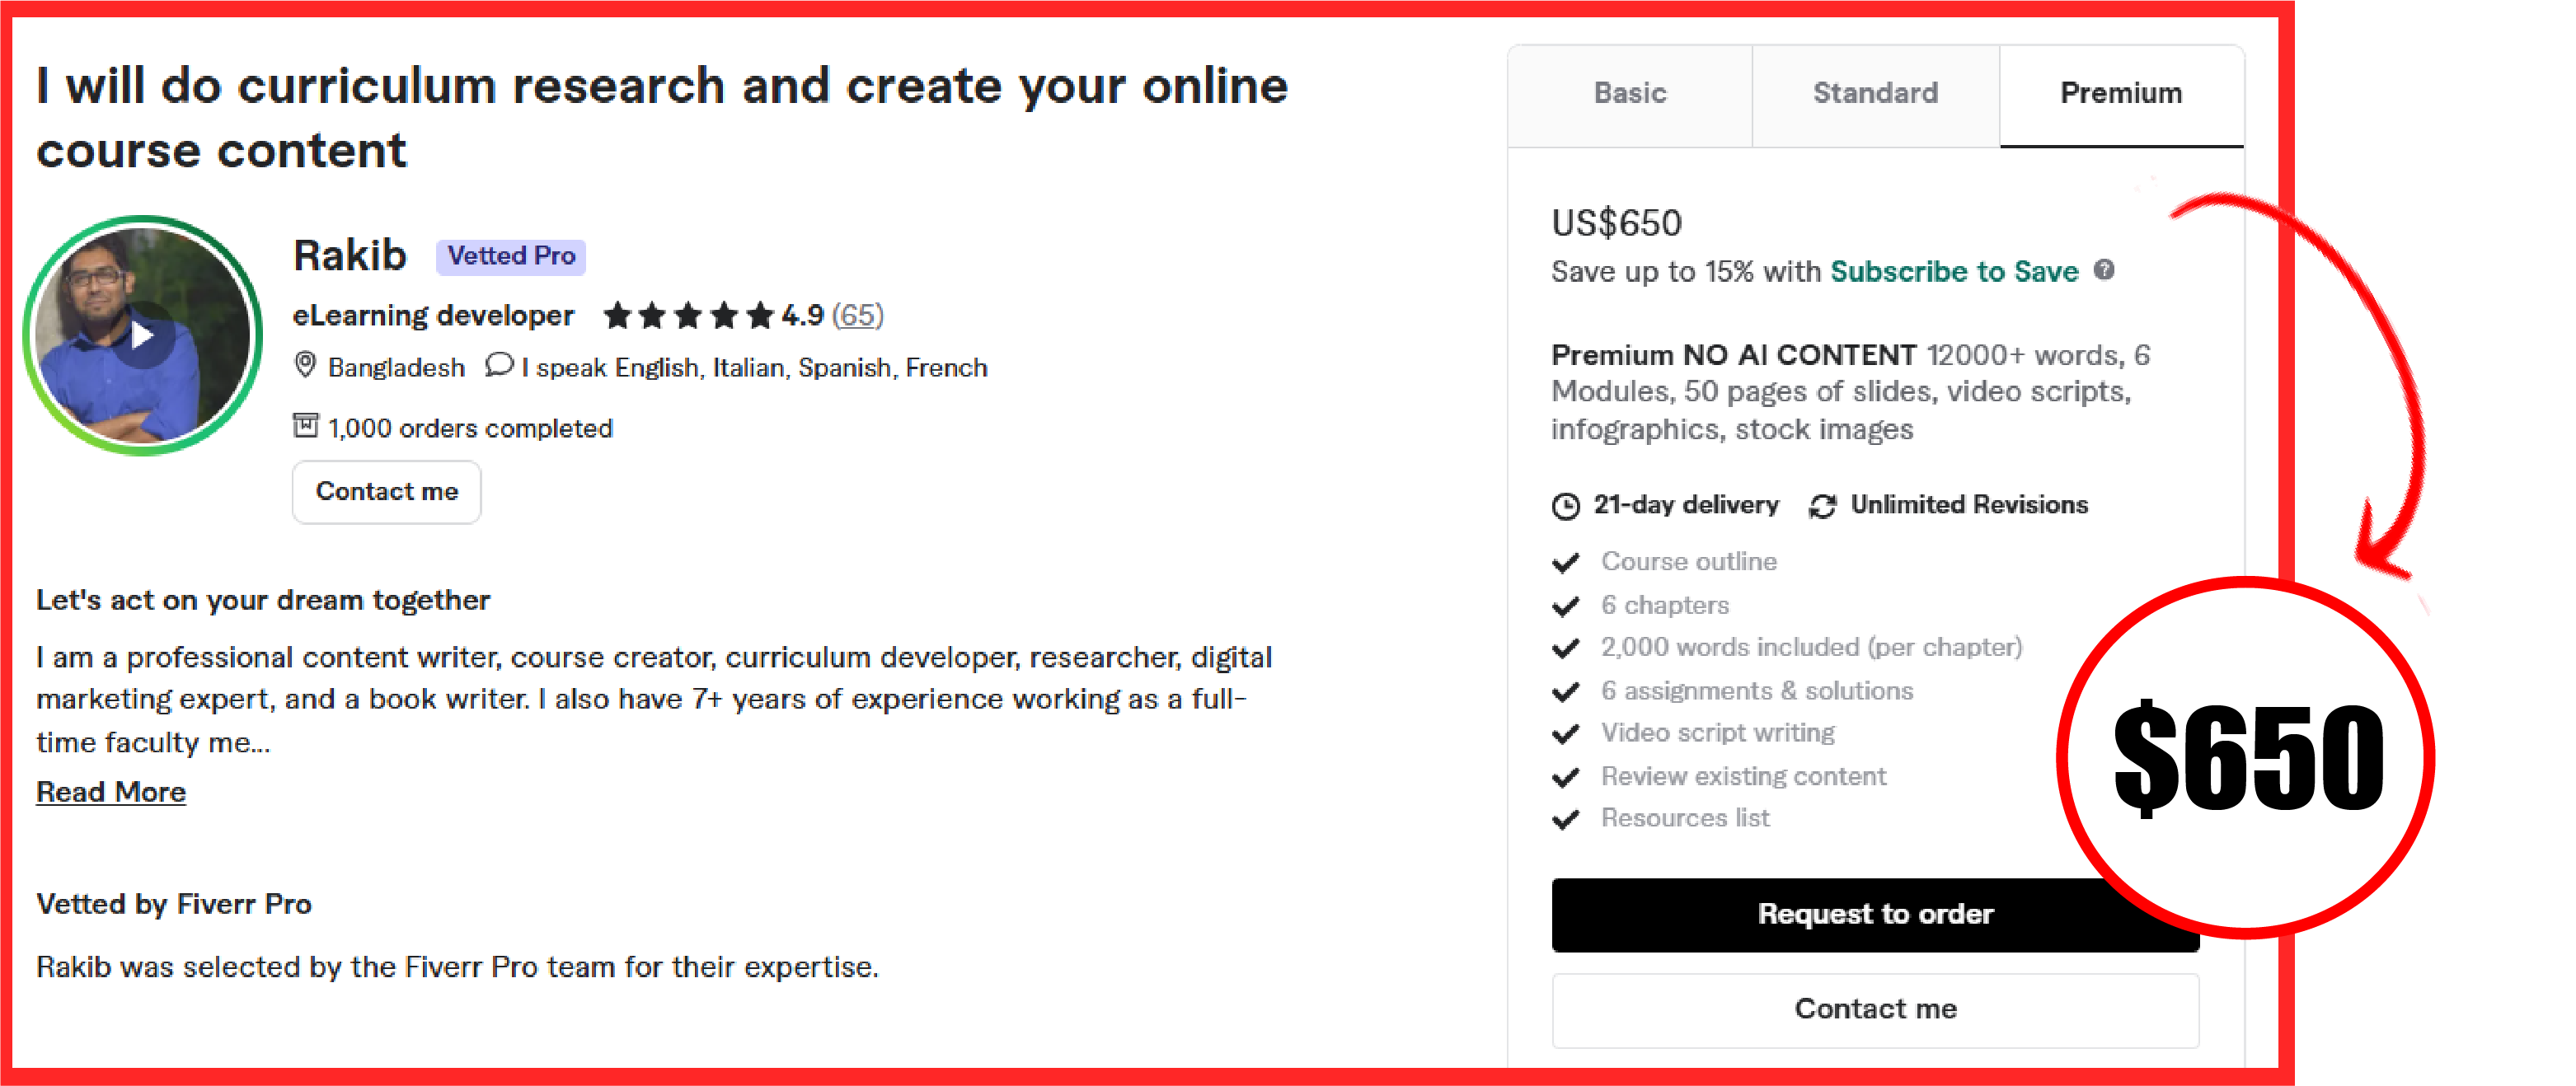Click the checkmark beside Resources list
The image size is (2576, 1086).
pyautogui.click(x=1566, y=820)
